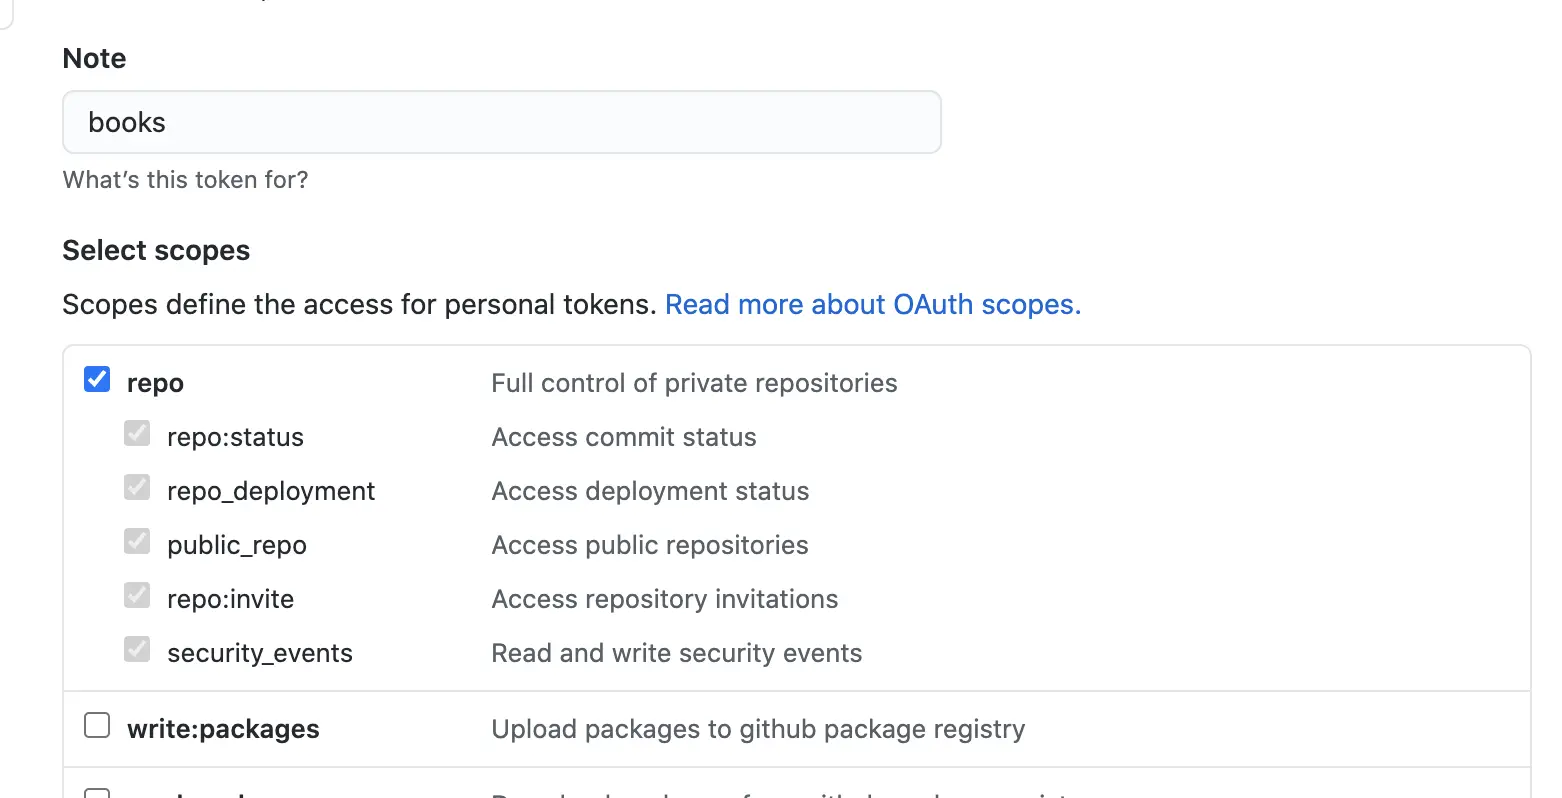Click the "security_events" scope label
This screenshot has height=798, width=1562.
[x=260, y=653]
